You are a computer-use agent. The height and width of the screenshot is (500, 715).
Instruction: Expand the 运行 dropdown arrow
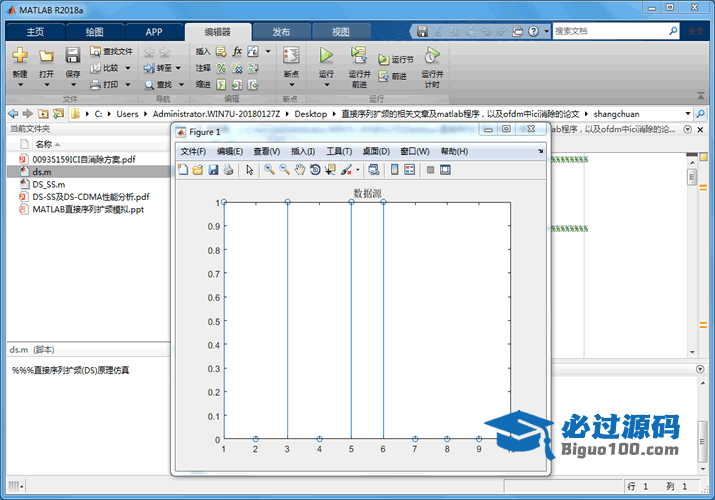tap(326, 85)
